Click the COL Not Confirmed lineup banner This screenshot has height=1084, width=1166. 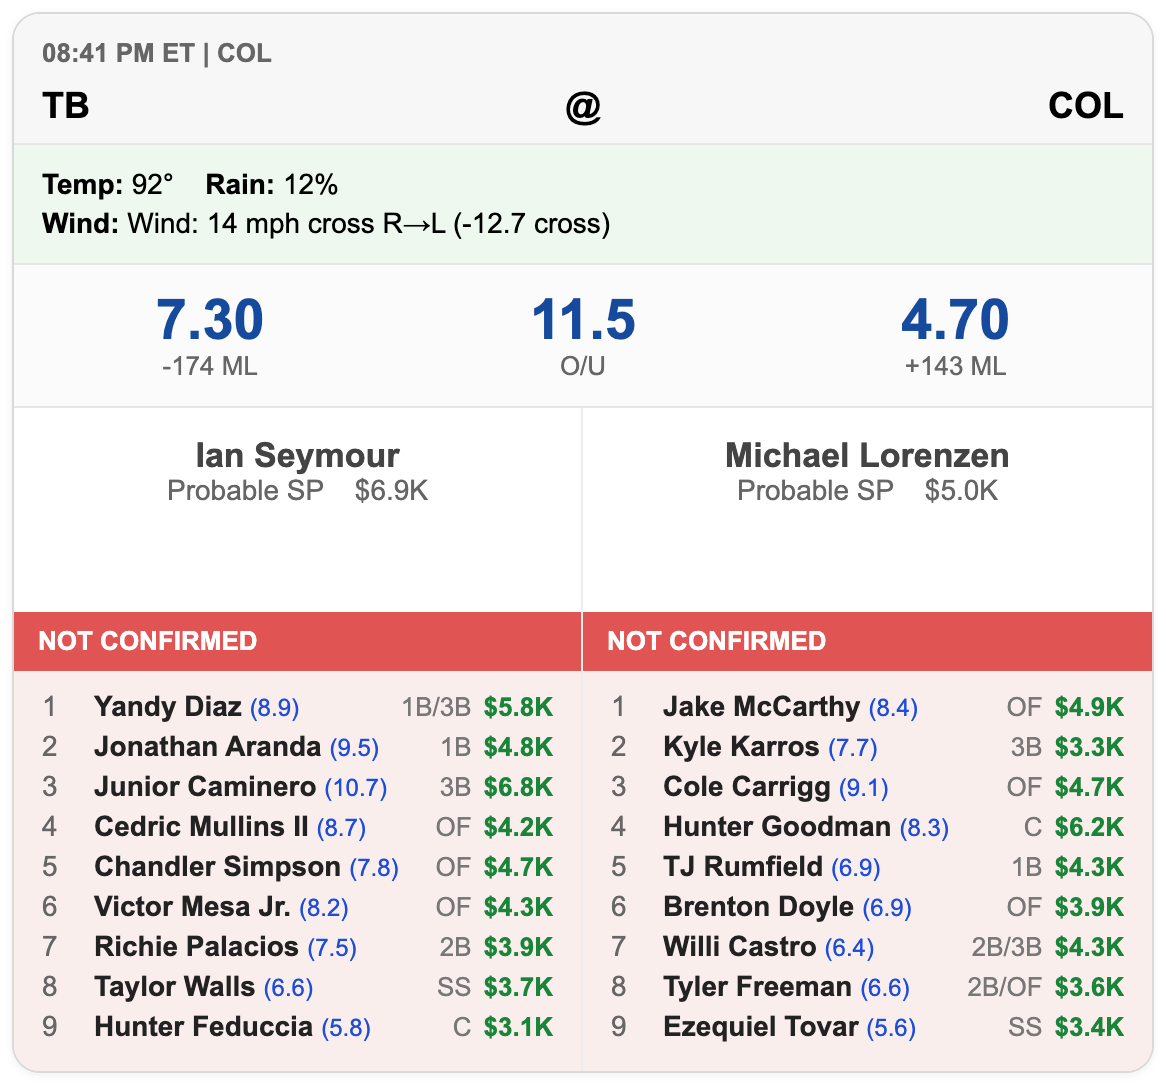tap(867, 641)
